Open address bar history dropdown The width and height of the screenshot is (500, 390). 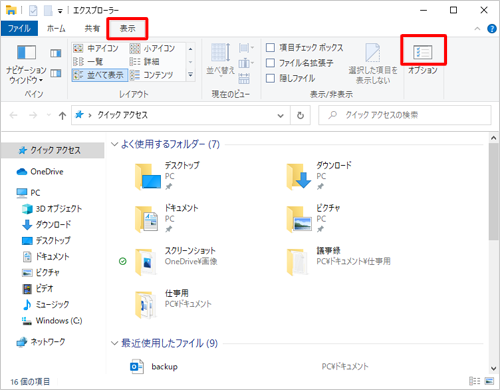point(281,115)
